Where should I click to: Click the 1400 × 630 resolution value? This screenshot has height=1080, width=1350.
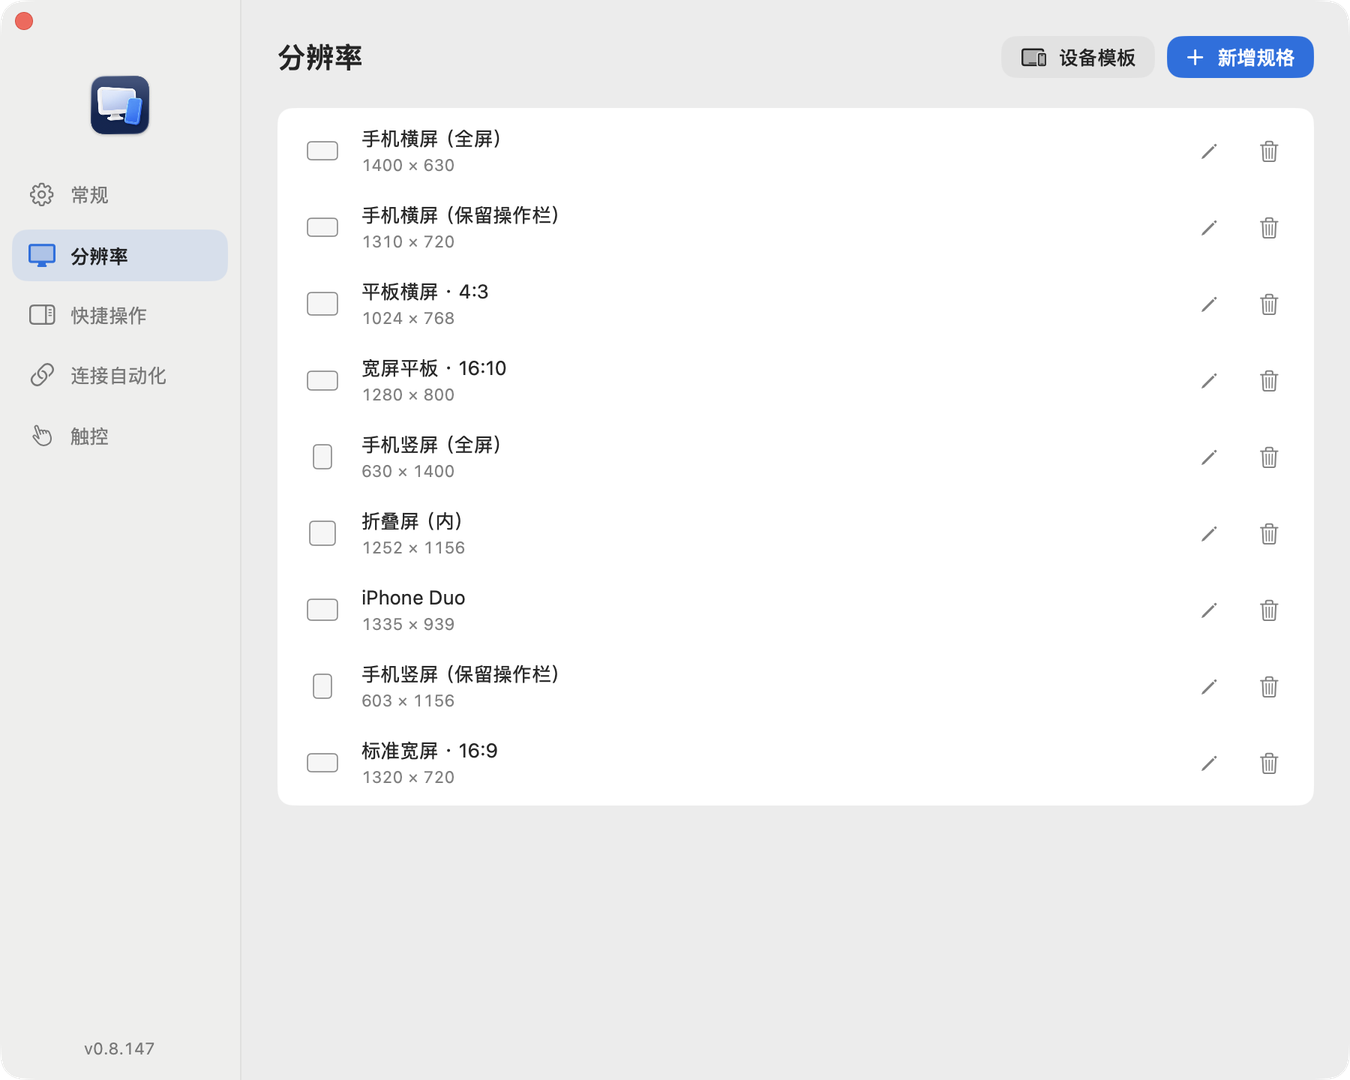[408, 165]
